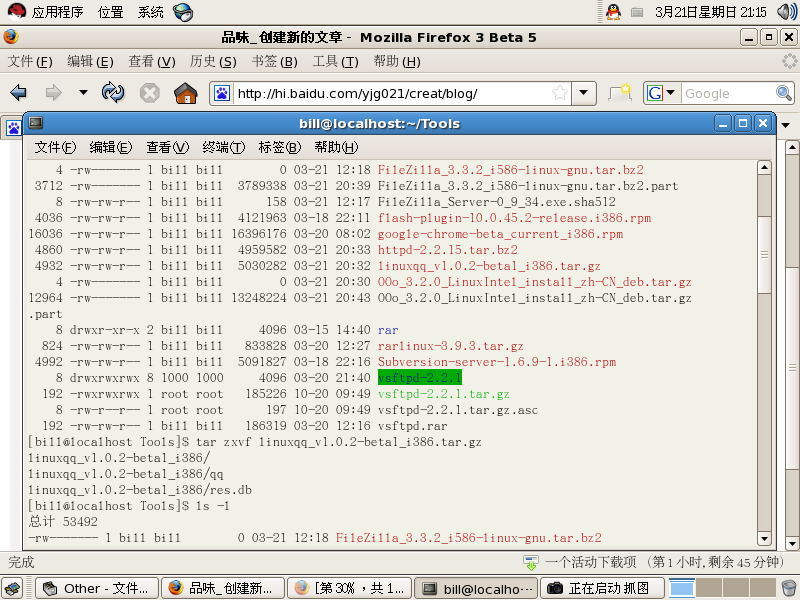
Task: Open terminal 文件(F) menu
Action: (55, 147)
